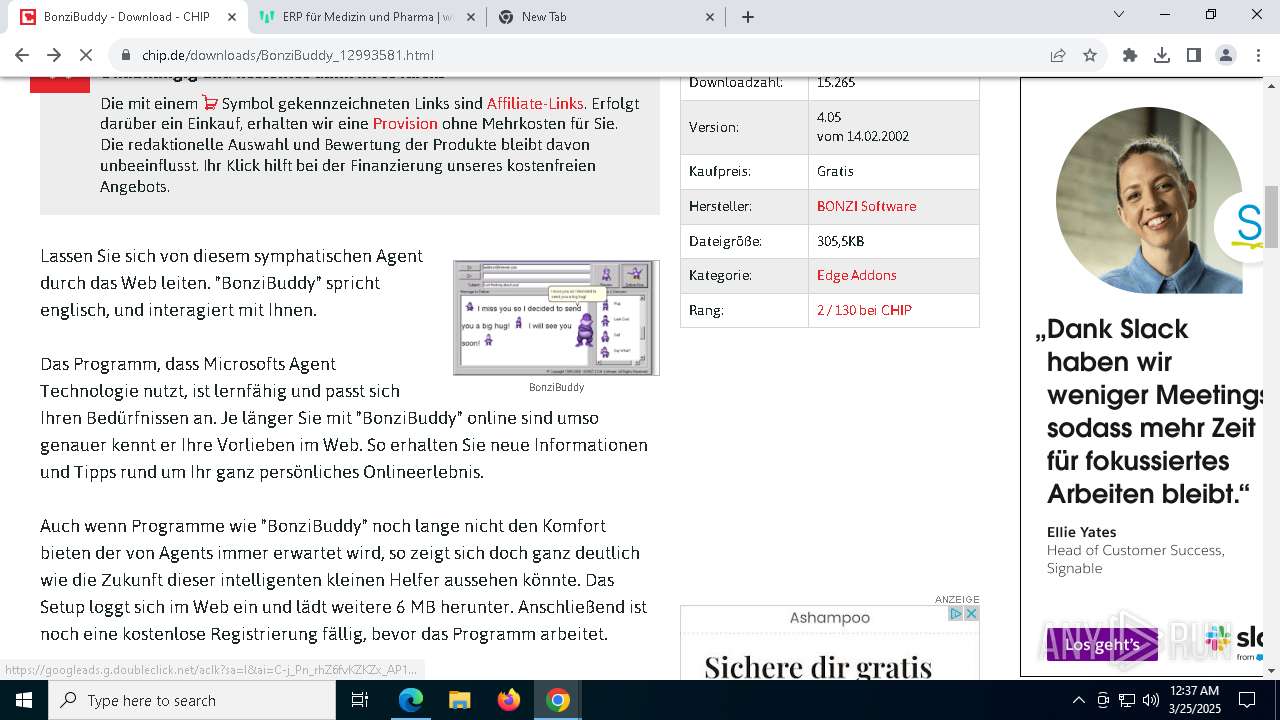The width and height of the screenshot is (1280, 720).
Task: Open the taskbar clock showing 12:37 AM
Action: tap(1194, 700)
